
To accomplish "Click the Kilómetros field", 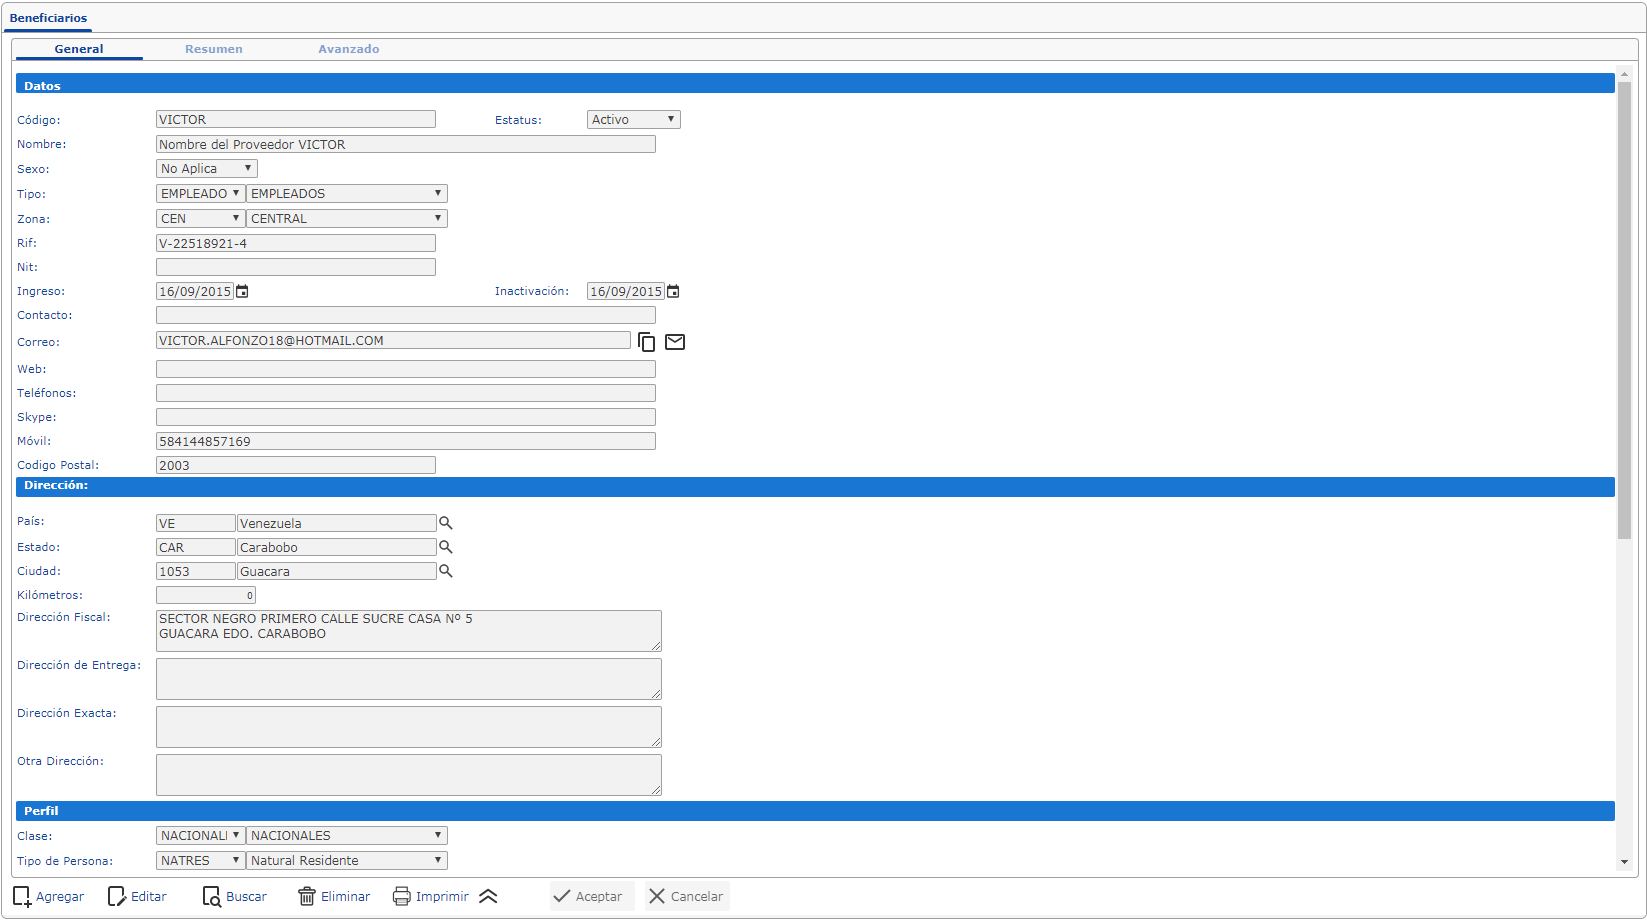I will pos(206,595).
